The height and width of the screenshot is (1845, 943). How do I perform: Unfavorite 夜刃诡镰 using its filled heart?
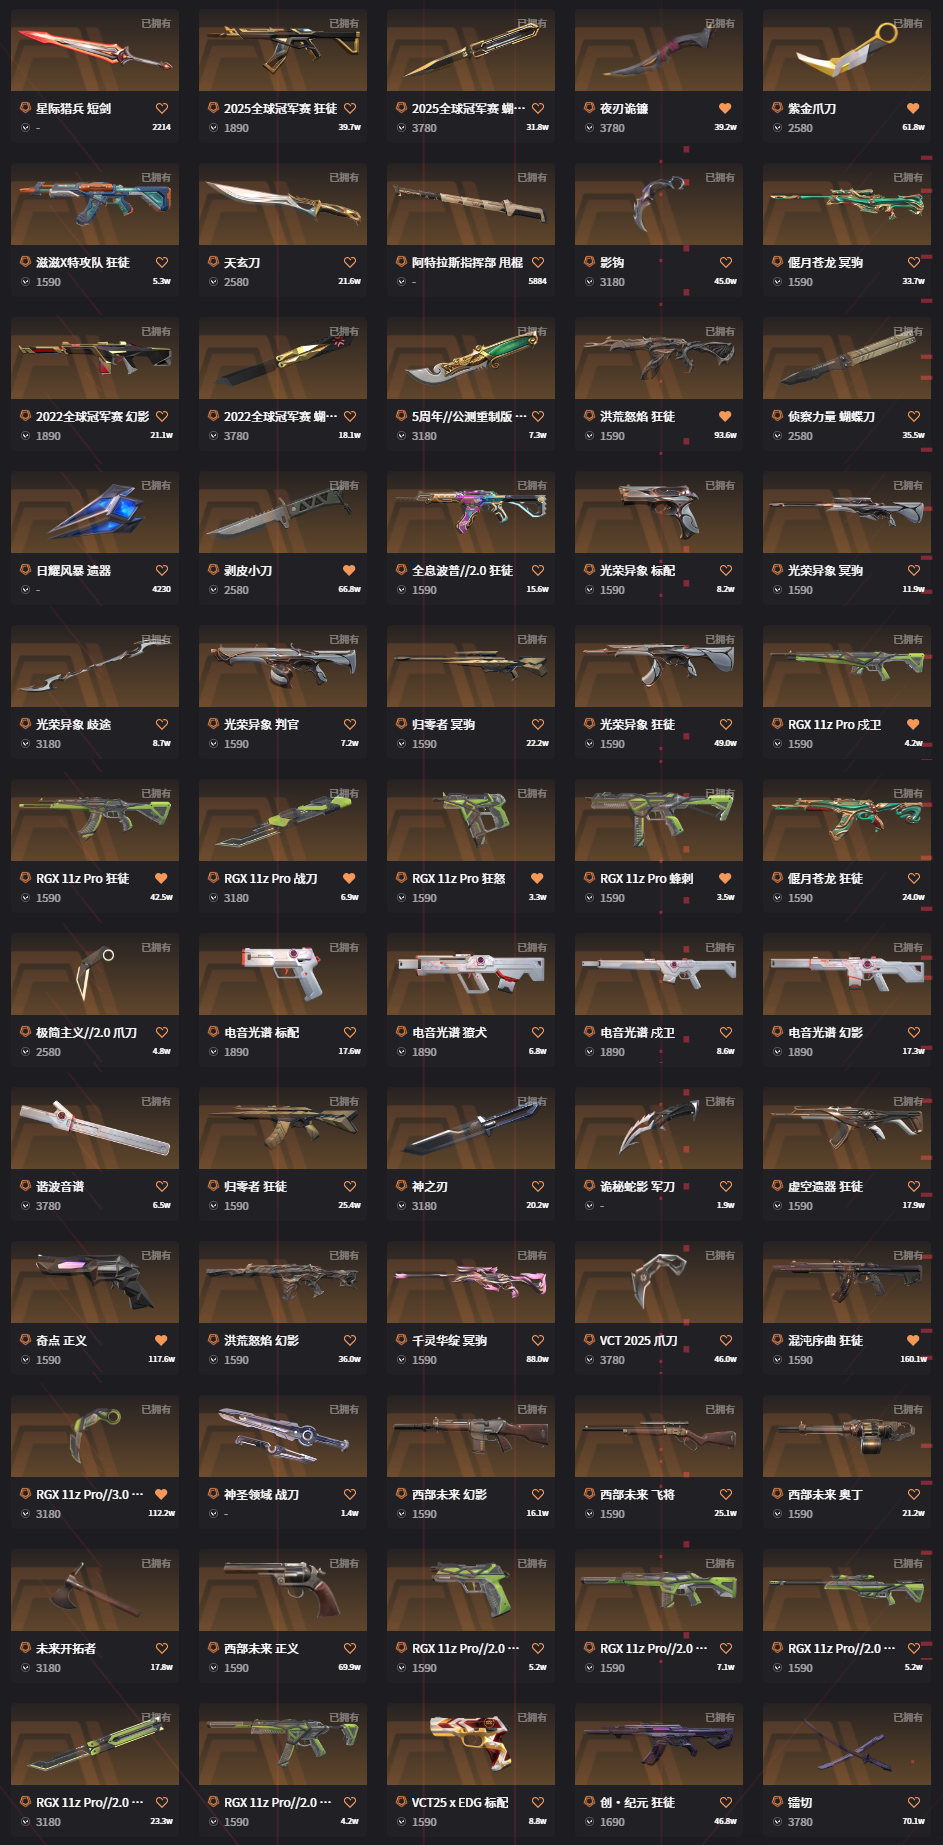726,108
